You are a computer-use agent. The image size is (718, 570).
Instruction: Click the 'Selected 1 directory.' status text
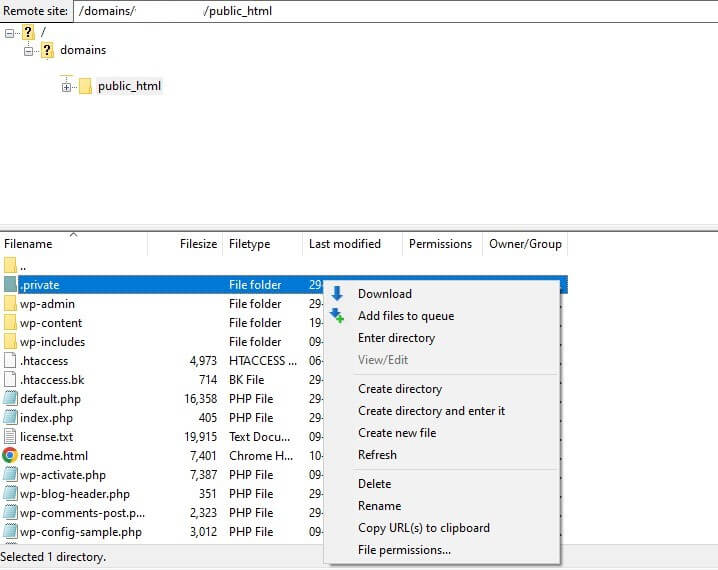point(53,557)
